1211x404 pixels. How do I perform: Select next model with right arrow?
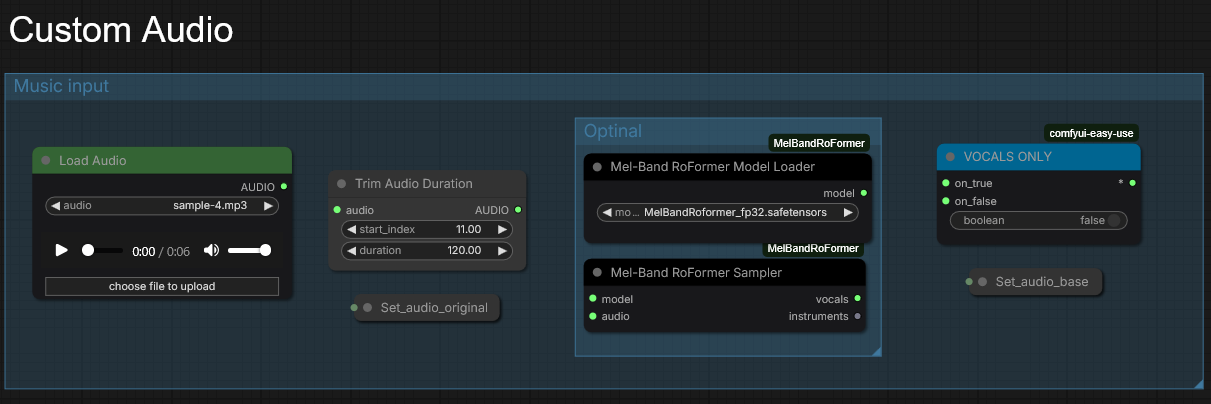[848, 212]
